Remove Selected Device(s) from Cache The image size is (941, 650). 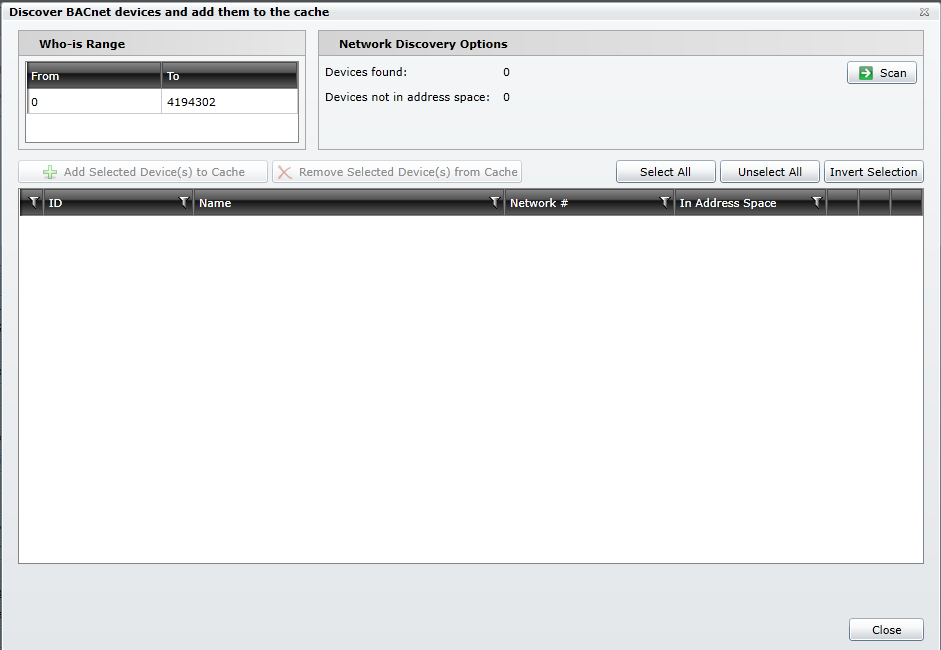point(397,172)
